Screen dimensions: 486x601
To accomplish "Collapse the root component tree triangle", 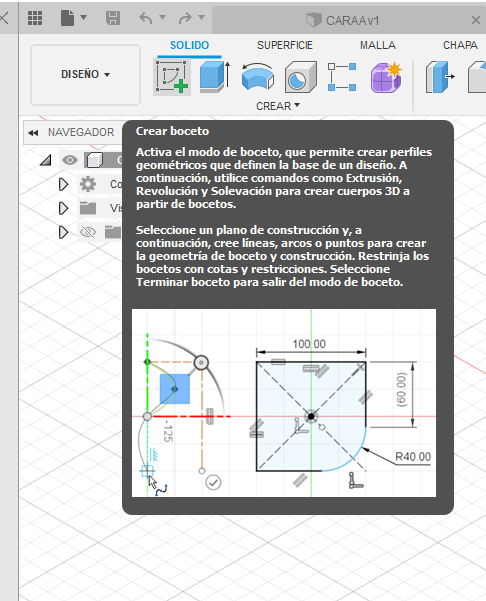I will point(46,160).
